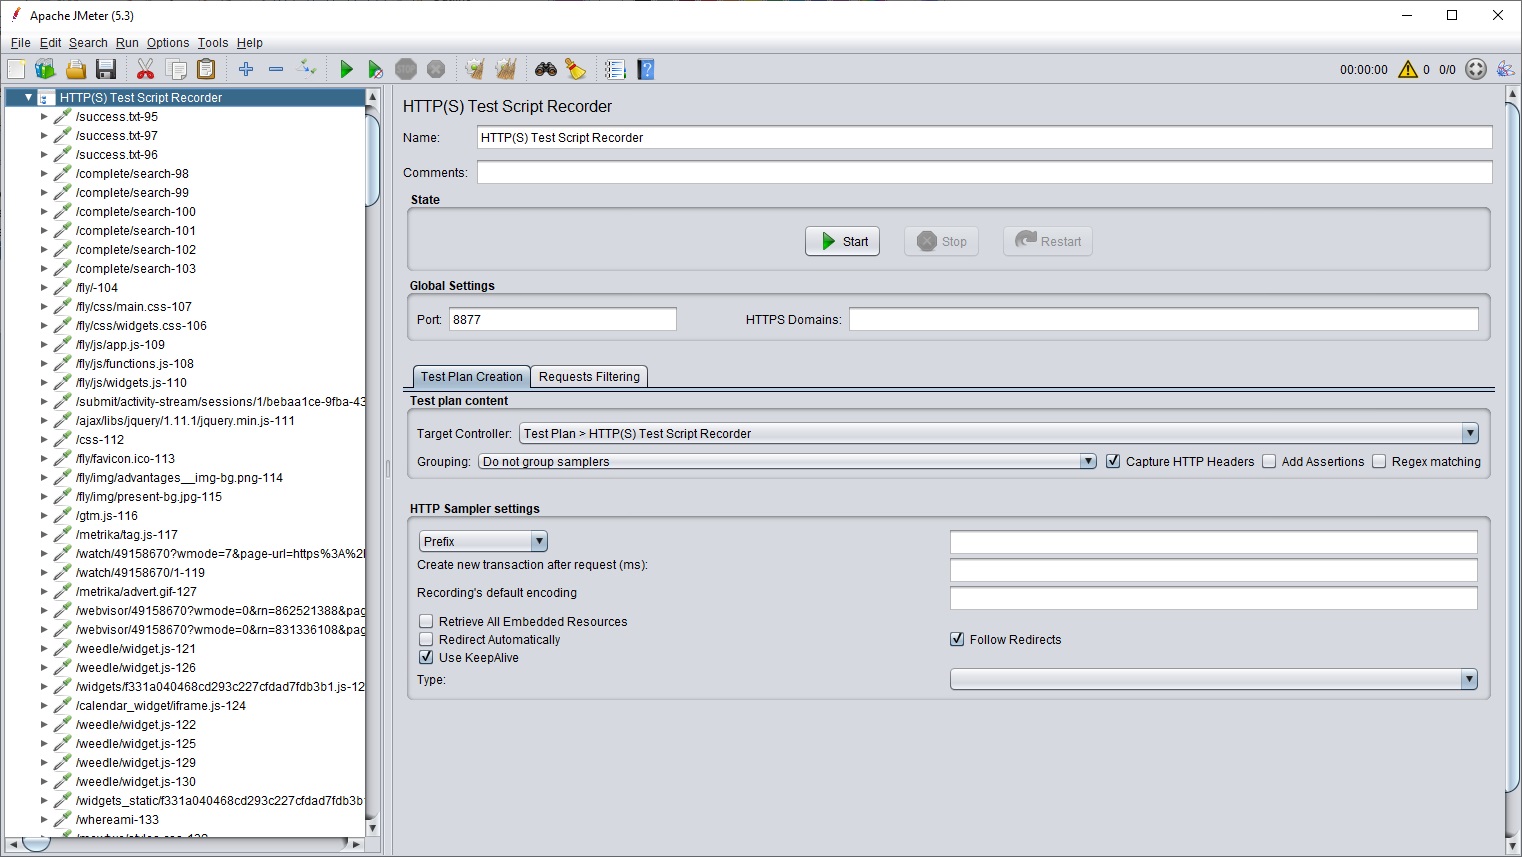1522x857 pixels.
Task: Click the Start recorder button
Action: 843,241
